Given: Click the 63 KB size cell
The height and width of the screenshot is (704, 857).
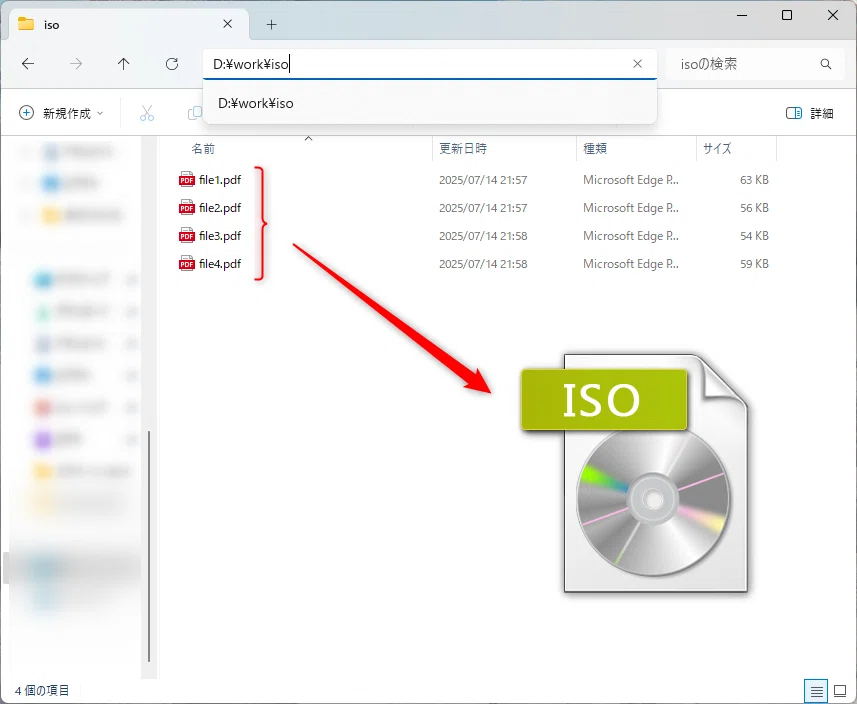Looking at the screenshot, I should [754, 180].
